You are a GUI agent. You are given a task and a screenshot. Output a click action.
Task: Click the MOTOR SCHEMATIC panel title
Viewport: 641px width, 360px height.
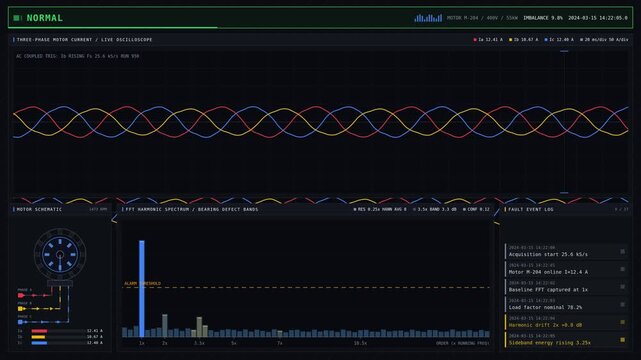click(39, 209)
